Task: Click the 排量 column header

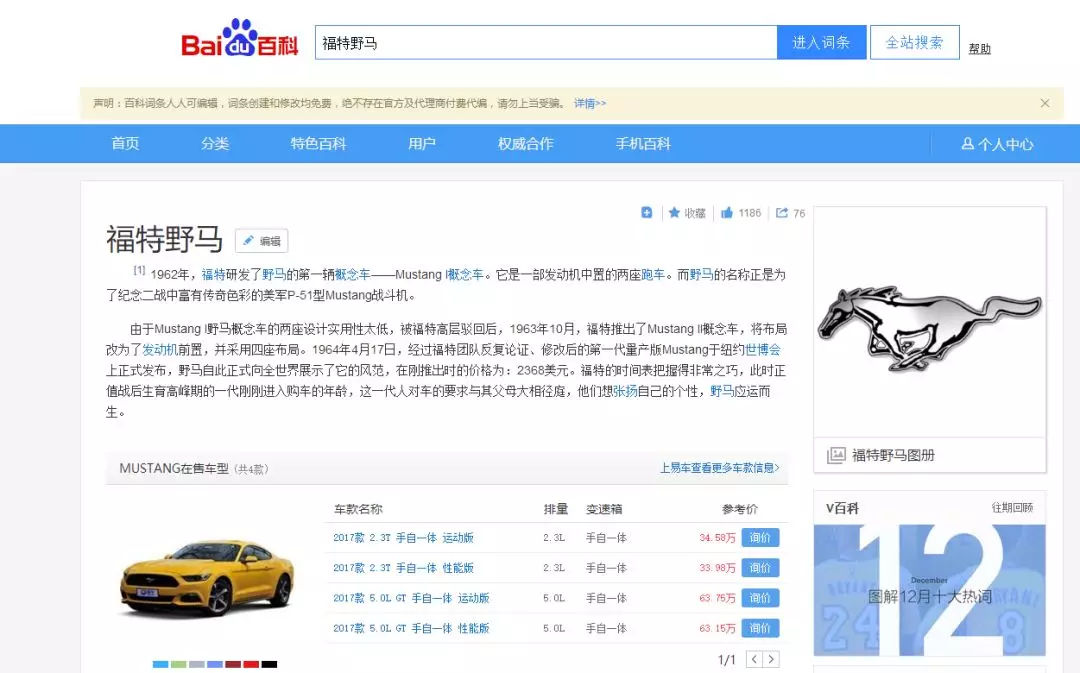Action: click(x=556, y=509)
